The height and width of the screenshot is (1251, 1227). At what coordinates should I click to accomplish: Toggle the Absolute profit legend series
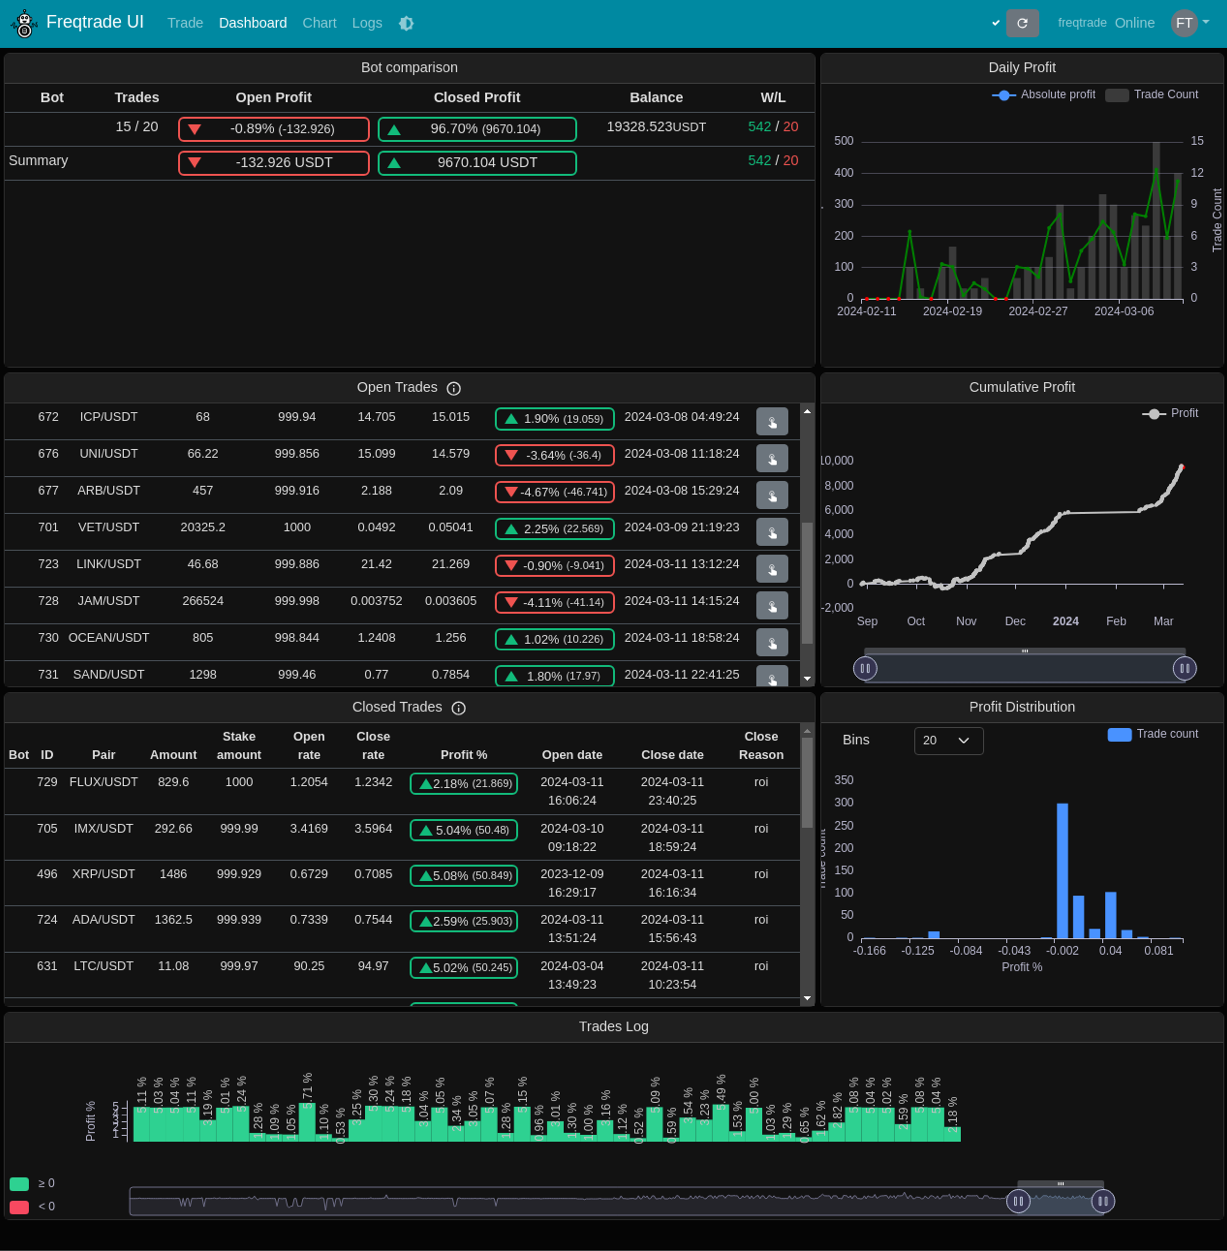pos(1043,95)
